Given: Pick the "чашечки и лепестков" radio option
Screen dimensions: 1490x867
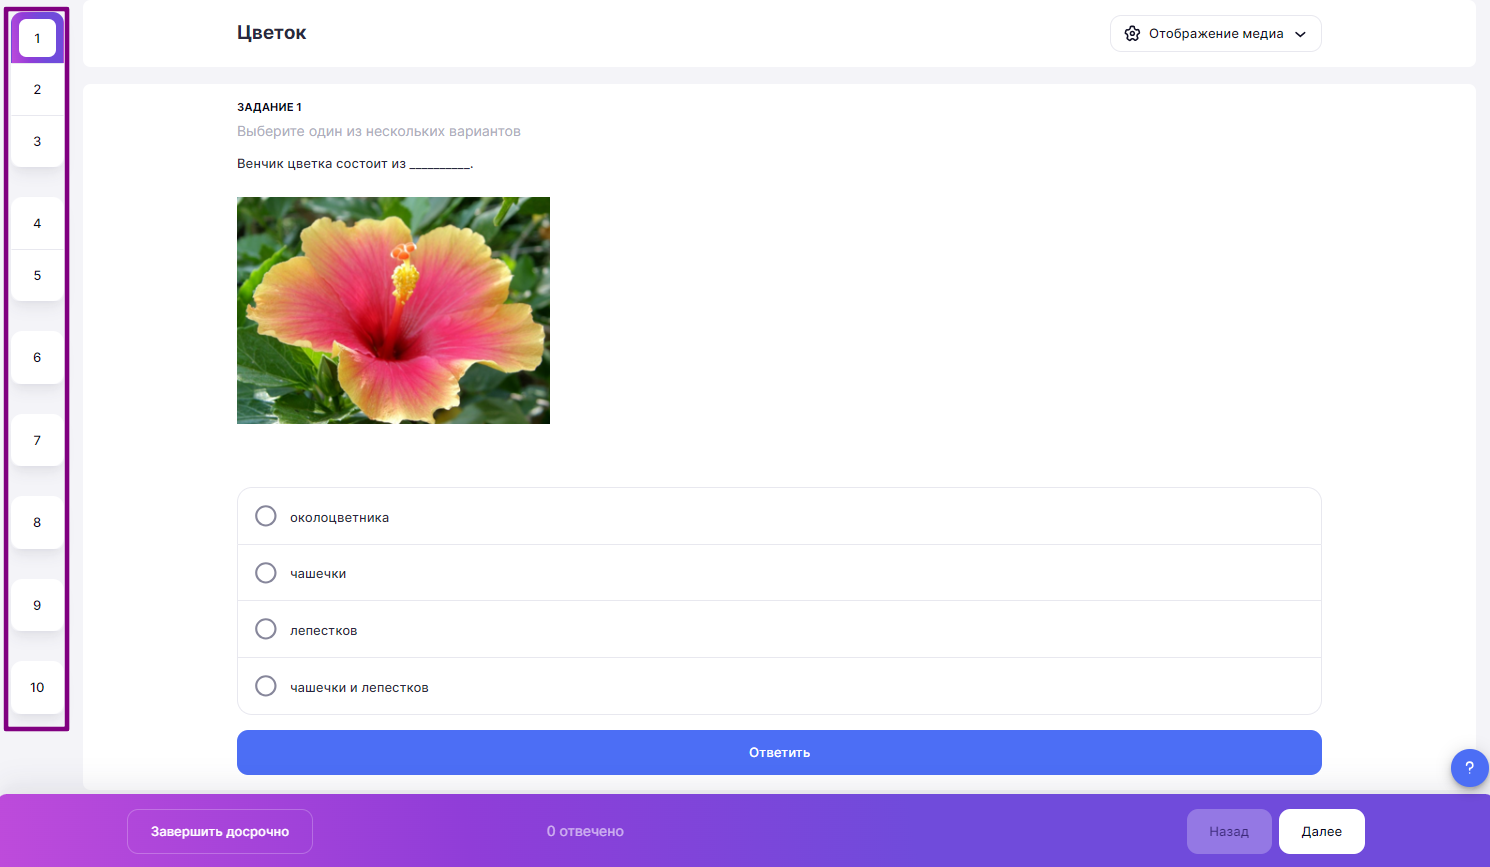Looking at the screenshot, I should point(266,686).
